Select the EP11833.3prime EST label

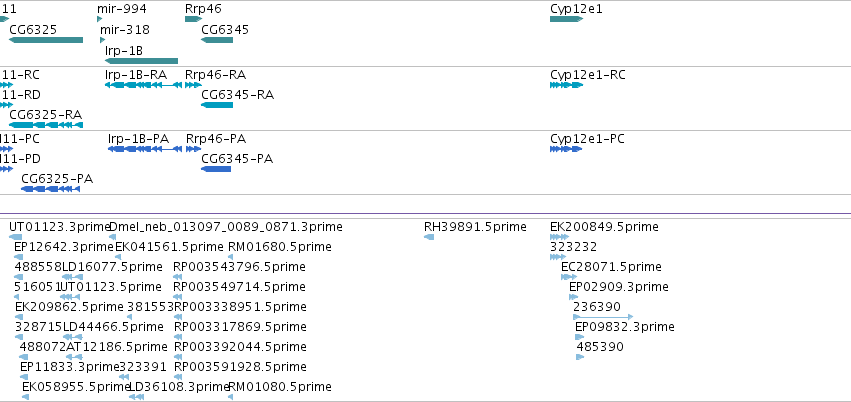(x=69, y=367)
